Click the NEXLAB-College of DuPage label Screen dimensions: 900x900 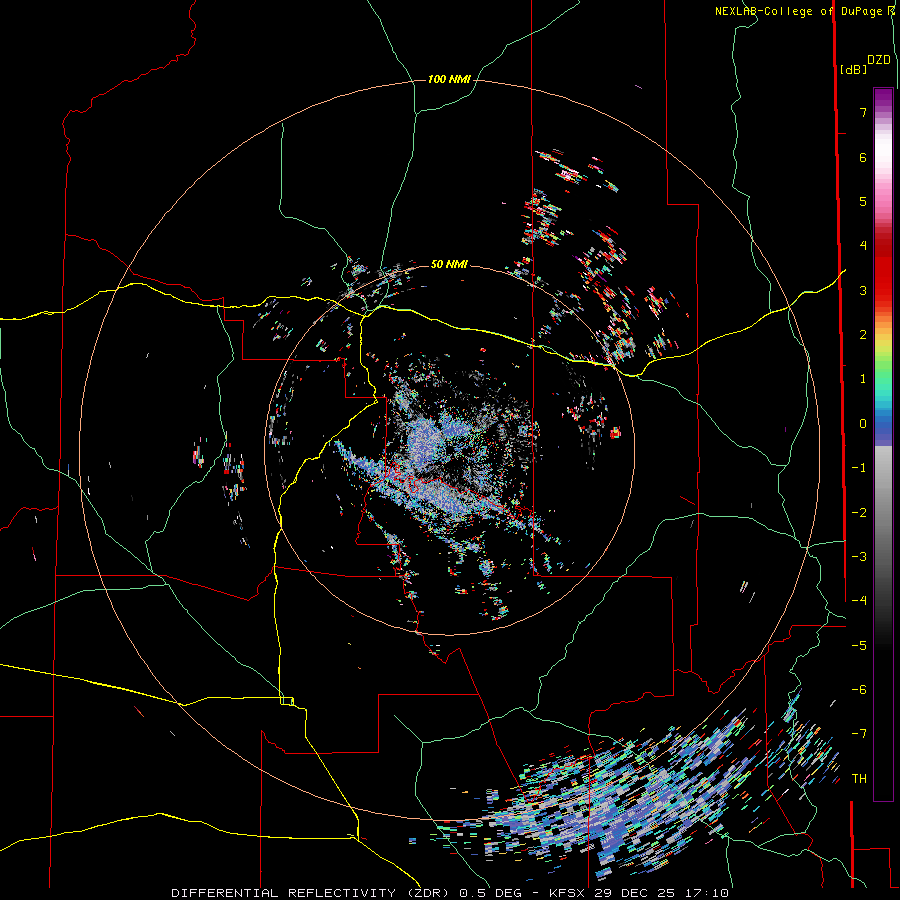804,11
